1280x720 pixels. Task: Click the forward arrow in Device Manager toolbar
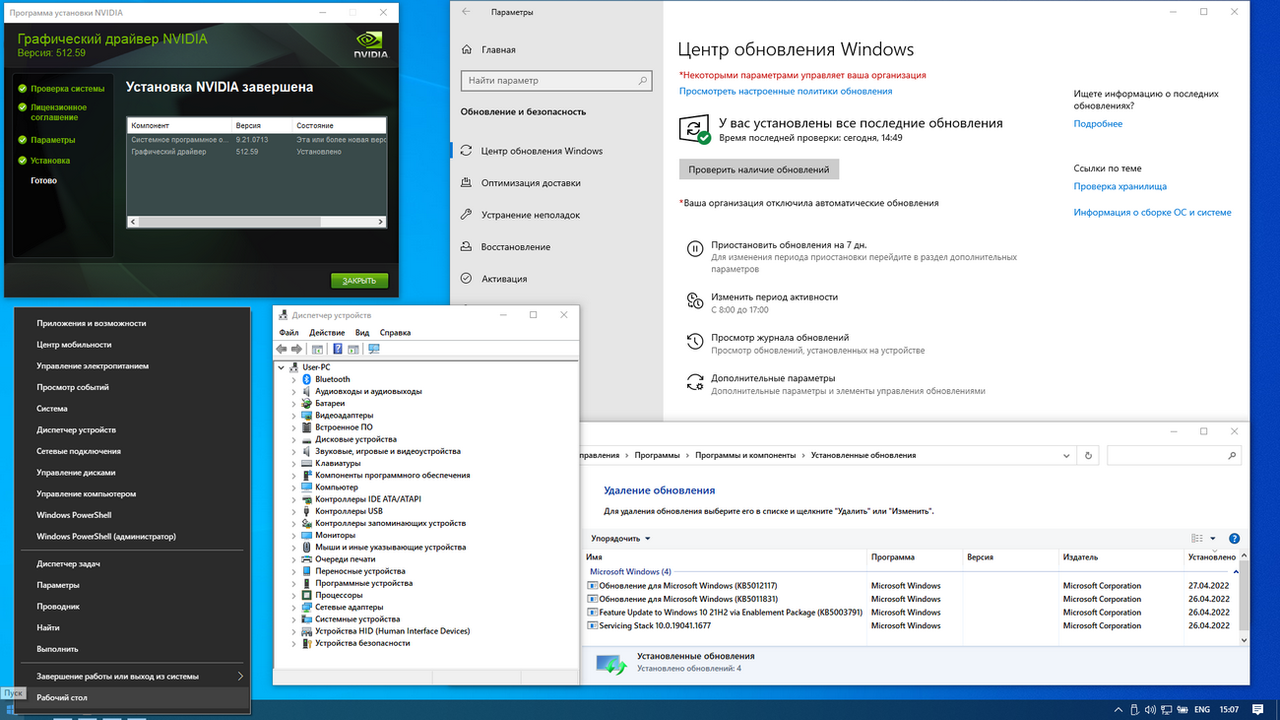[x=296, y=349]
